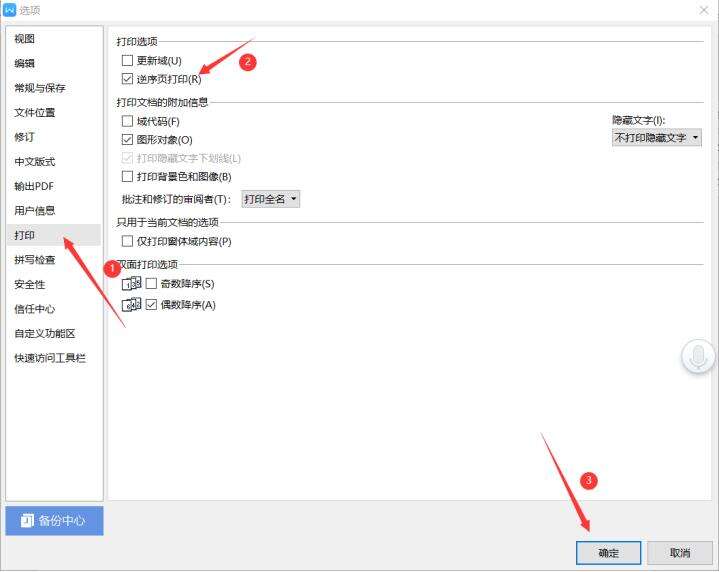Viewport: 719px width, 572px height.
Task: Open the 文件位置 settings
Action: point(54,112)
